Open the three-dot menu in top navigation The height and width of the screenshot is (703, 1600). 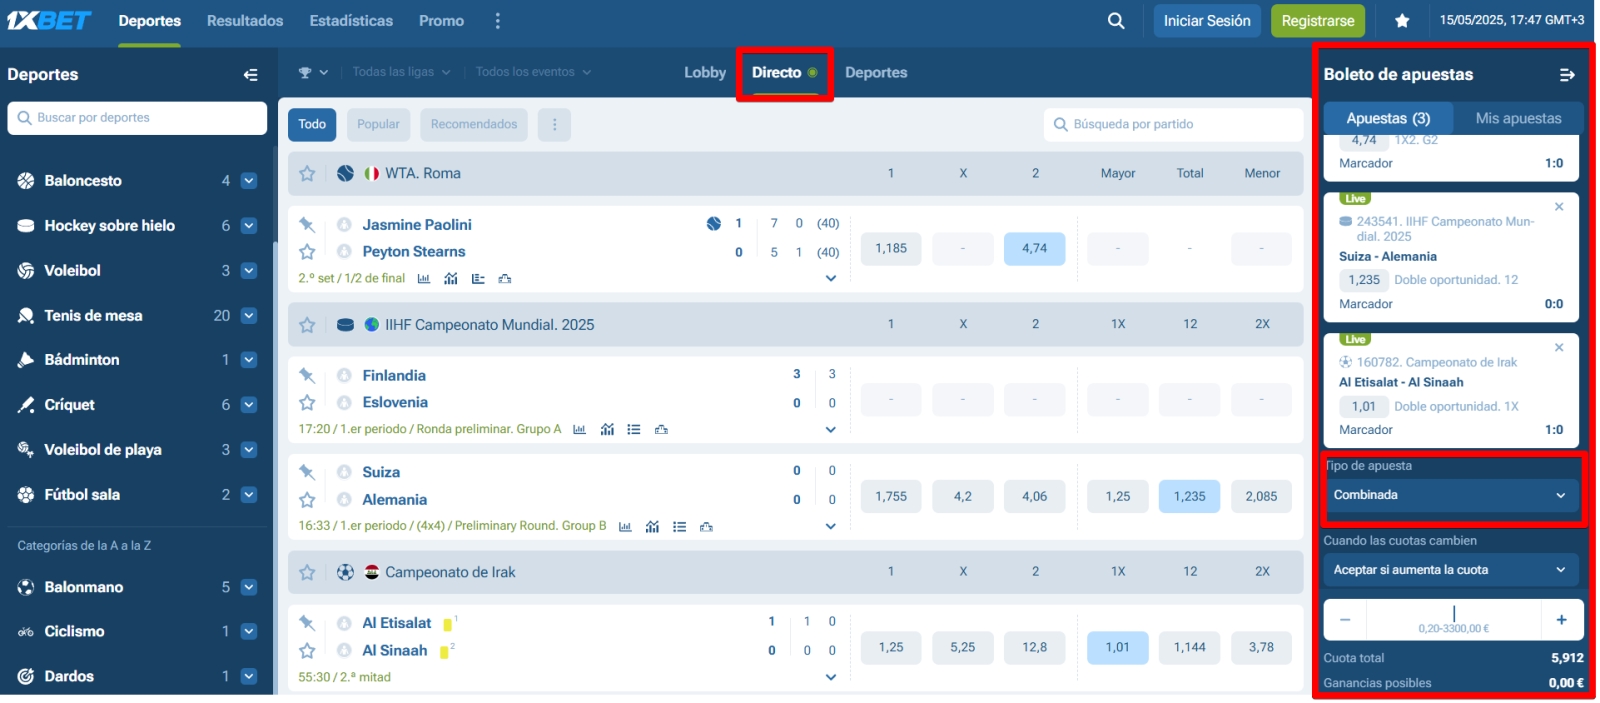click(x=498, y=21)
